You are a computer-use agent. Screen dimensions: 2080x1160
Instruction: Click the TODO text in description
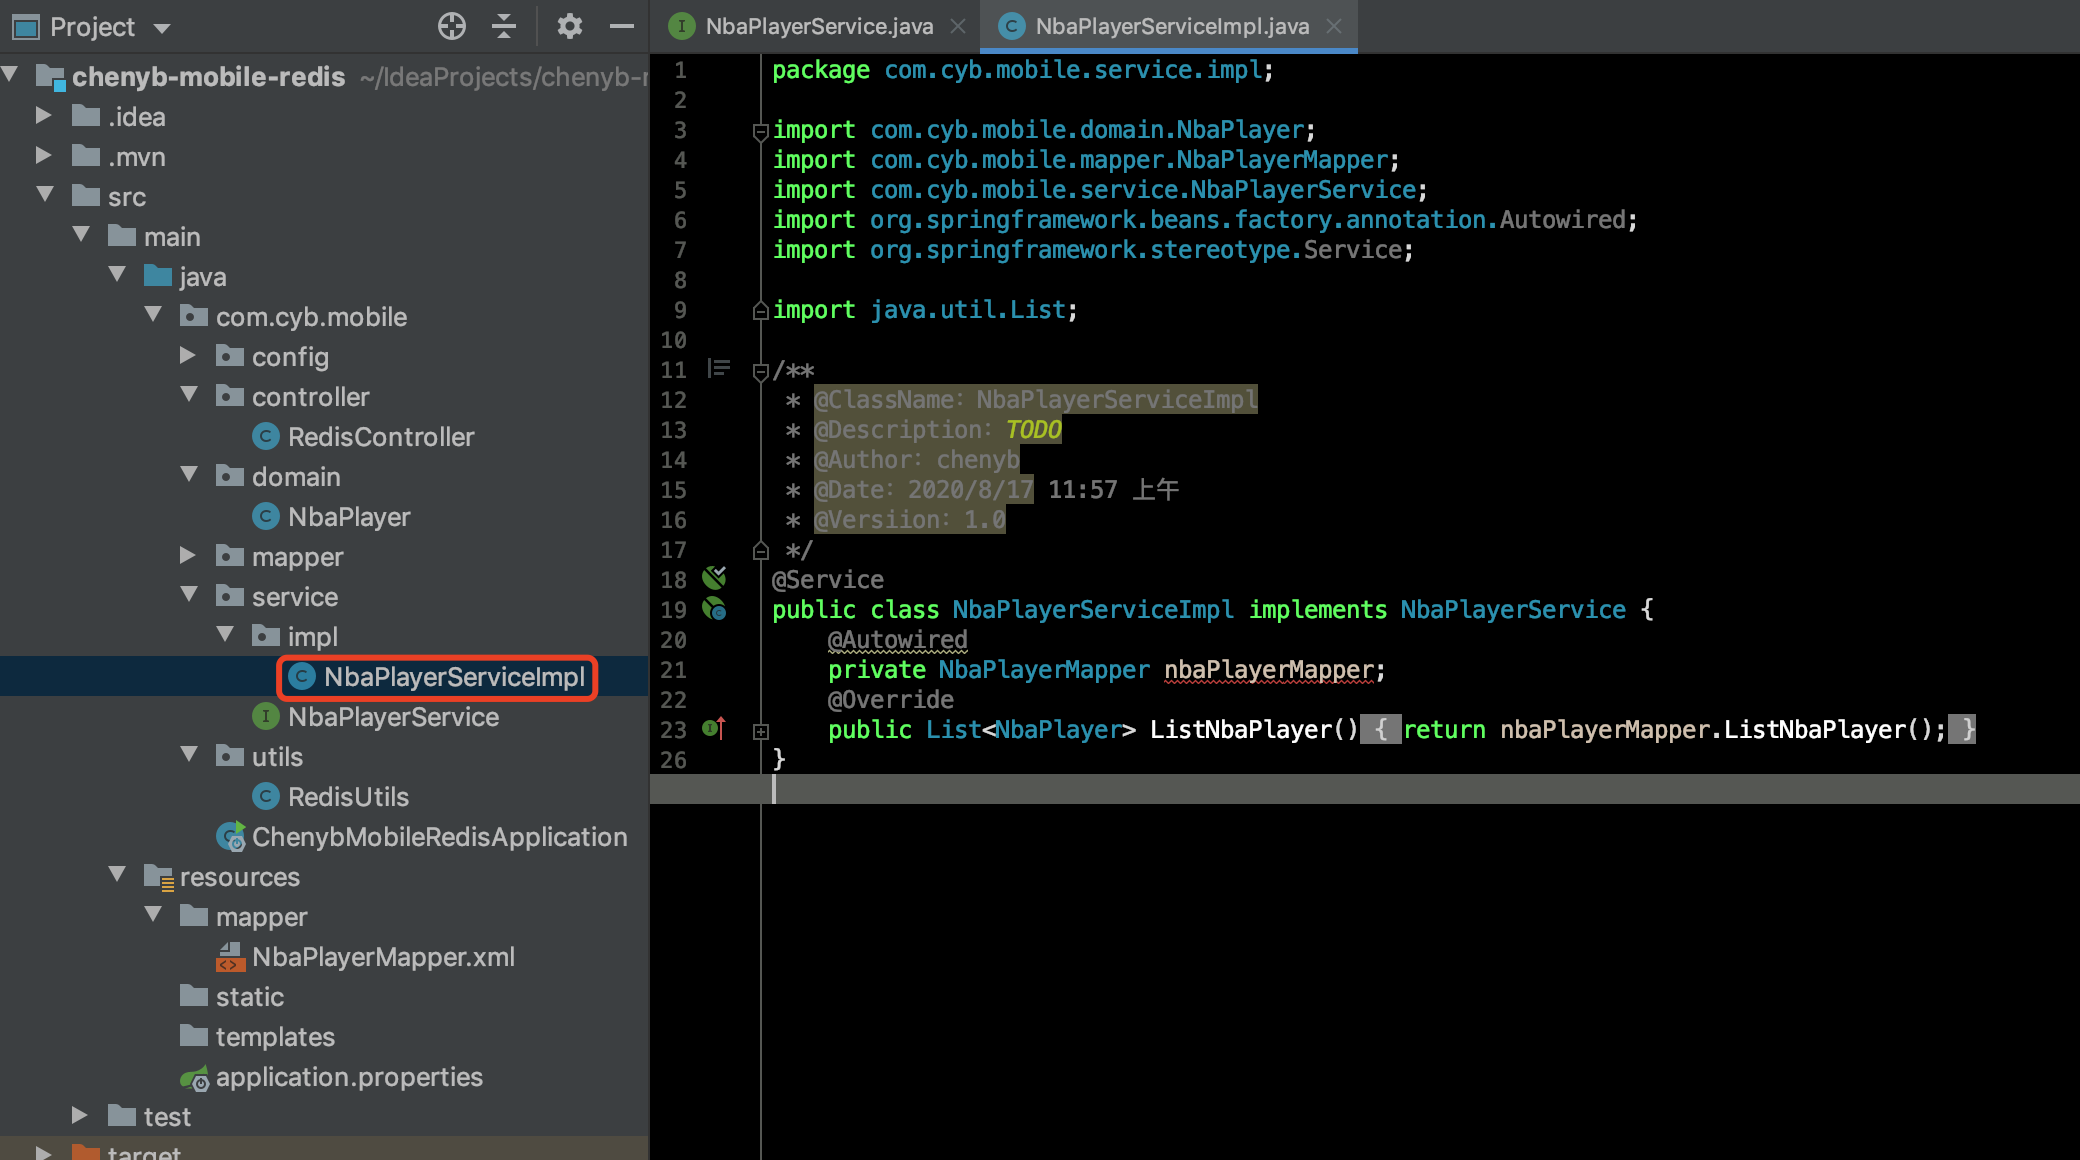[1033, 430]
